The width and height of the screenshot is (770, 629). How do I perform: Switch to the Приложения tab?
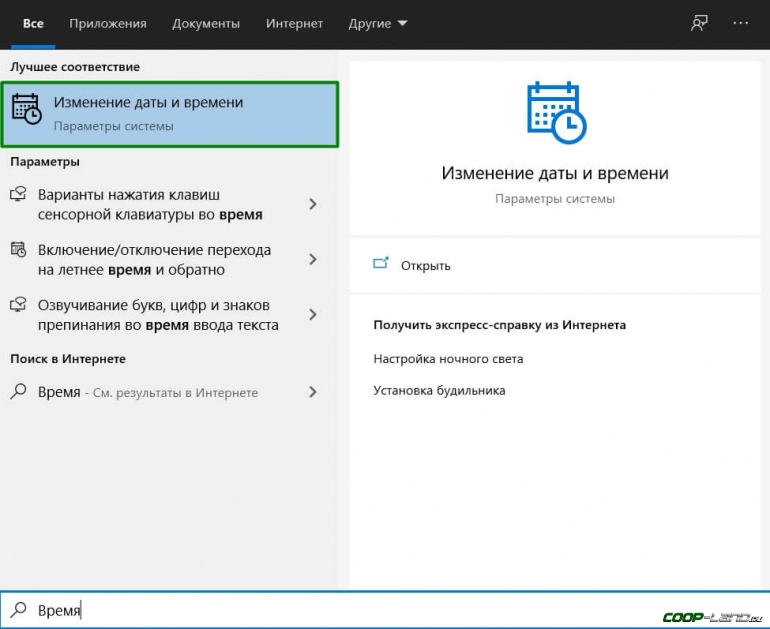(x=108, y=23)
